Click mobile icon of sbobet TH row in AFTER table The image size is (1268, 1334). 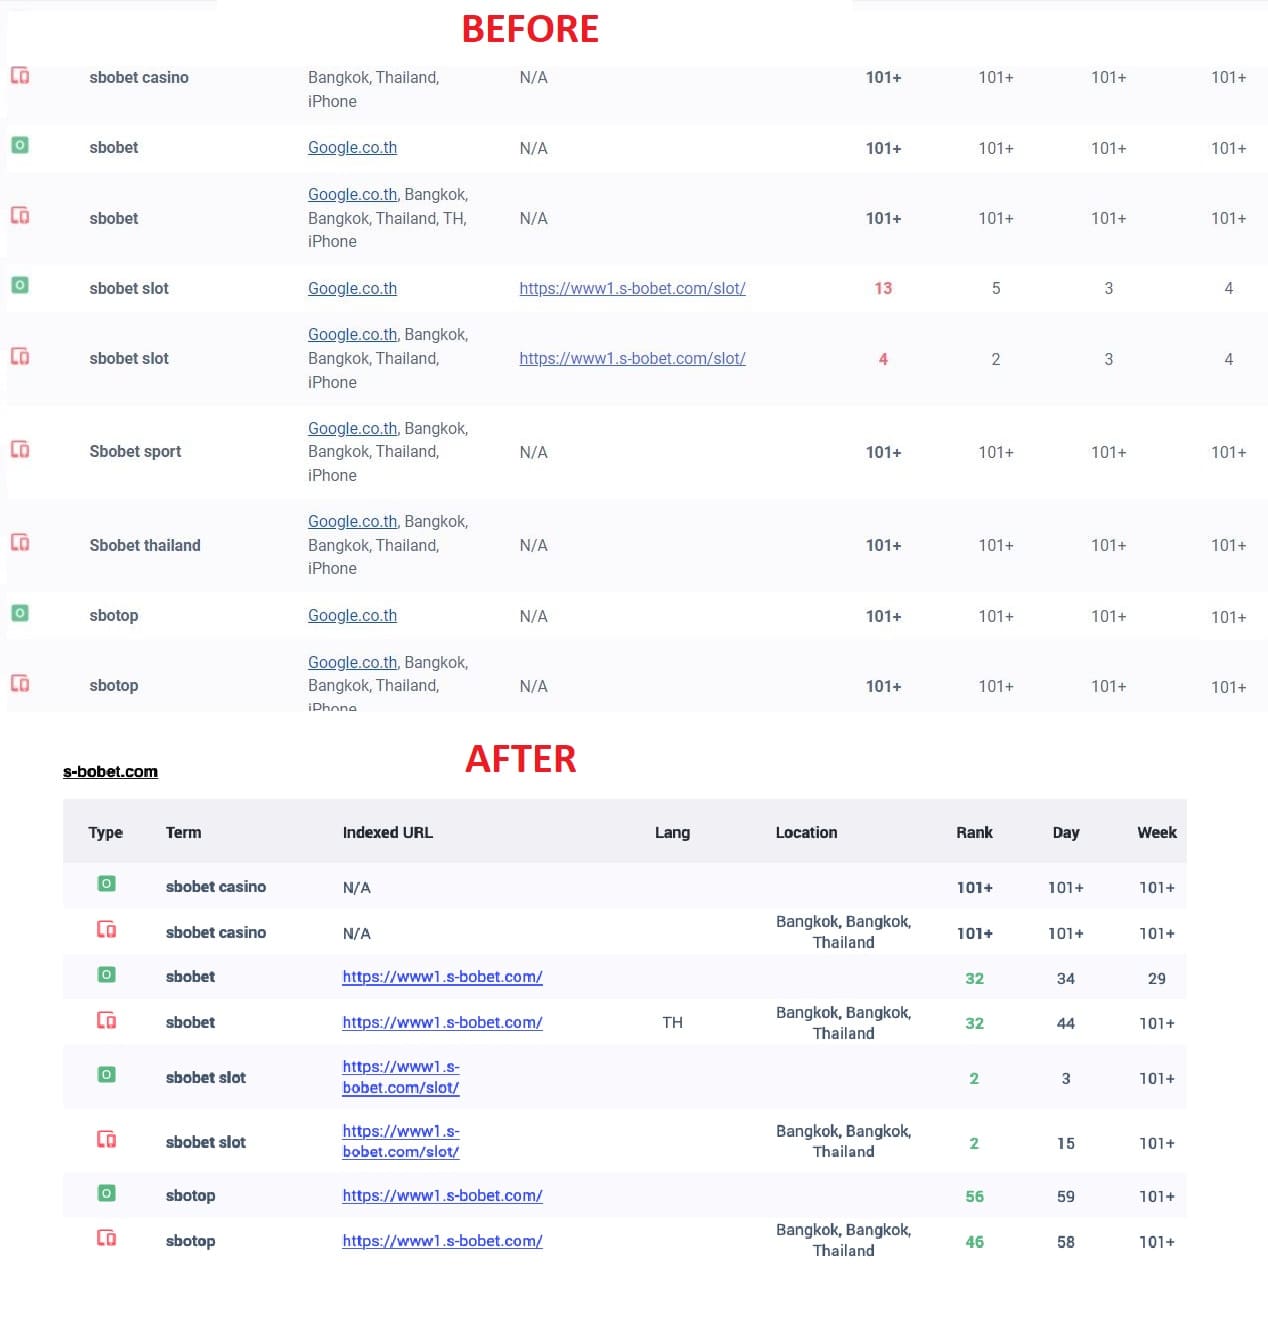tap(106, 1021)
